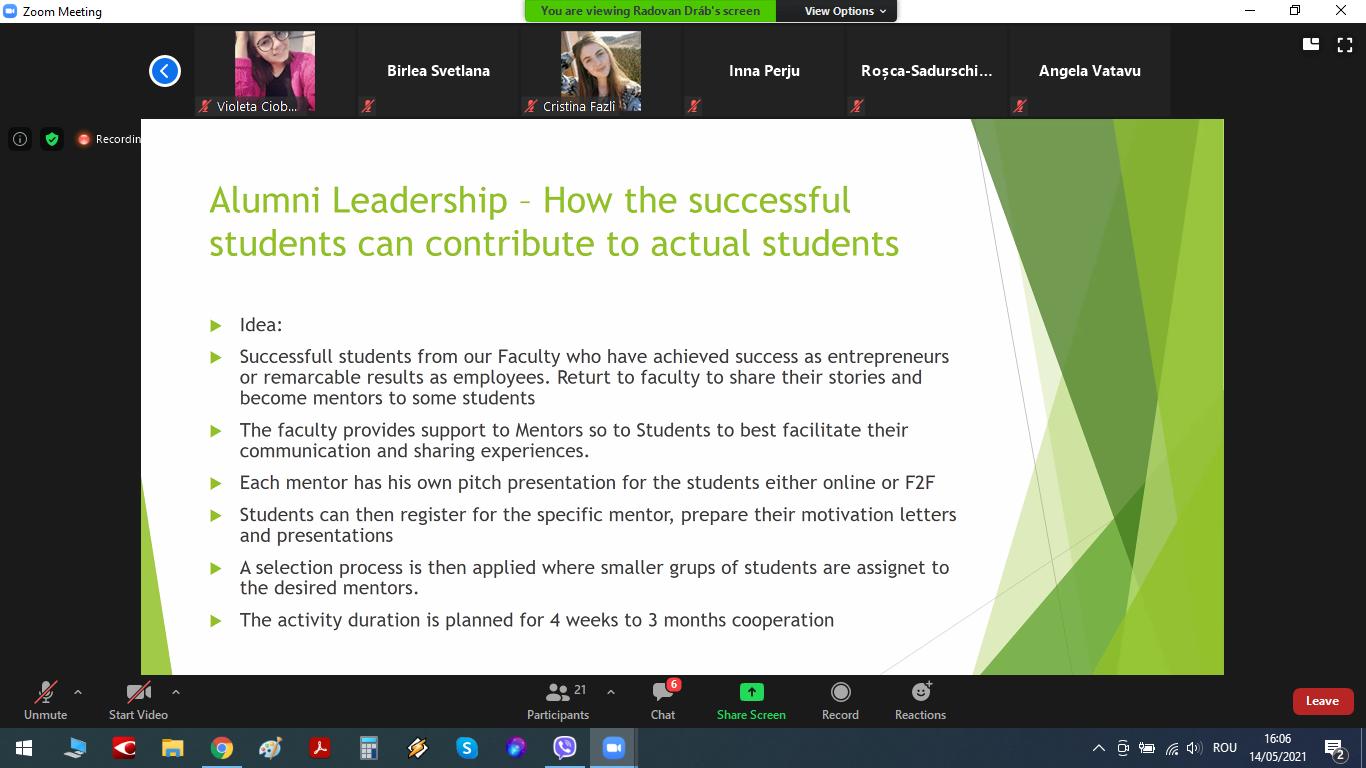Click the 'A selection process is then applied' bullet

(x=594, y=577)
